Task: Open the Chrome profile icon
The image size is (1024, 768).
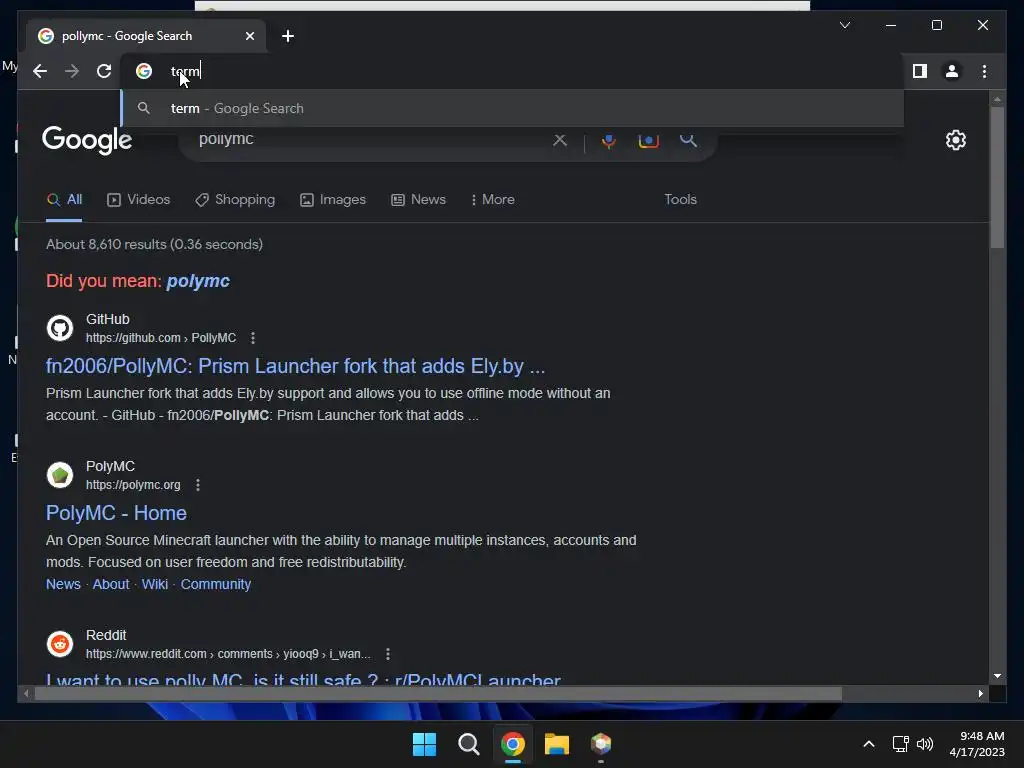Action: point(952,71)
